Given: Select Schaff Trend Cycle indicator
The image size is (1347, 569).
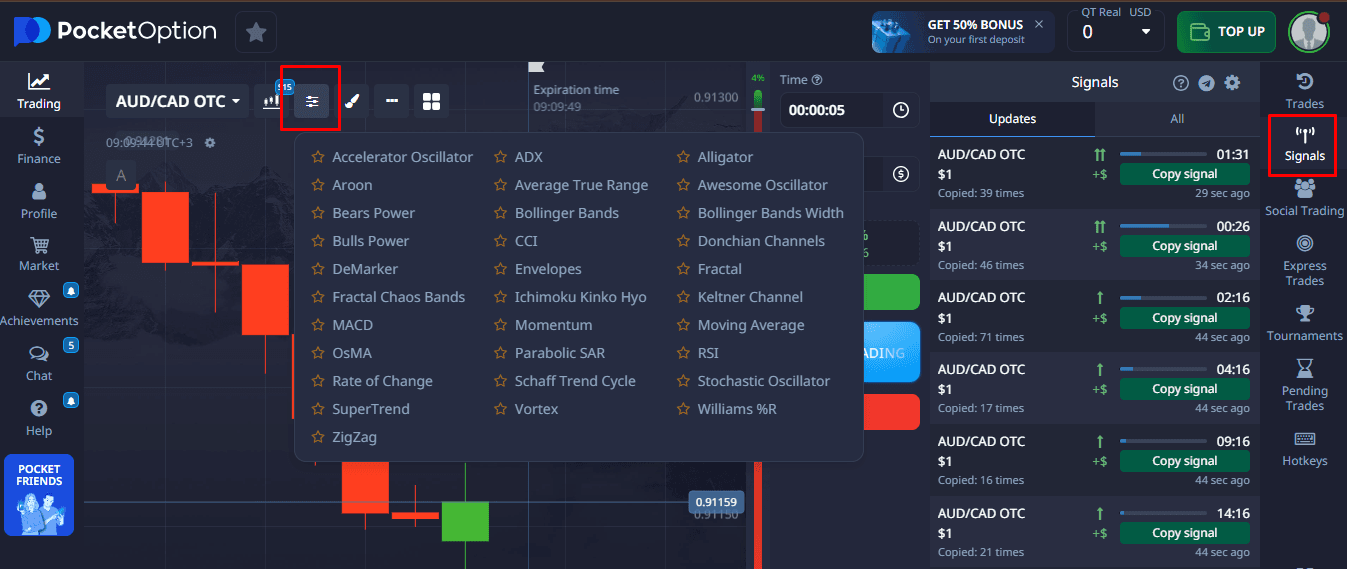Looking at the screenshot, I should pos(575,381).
